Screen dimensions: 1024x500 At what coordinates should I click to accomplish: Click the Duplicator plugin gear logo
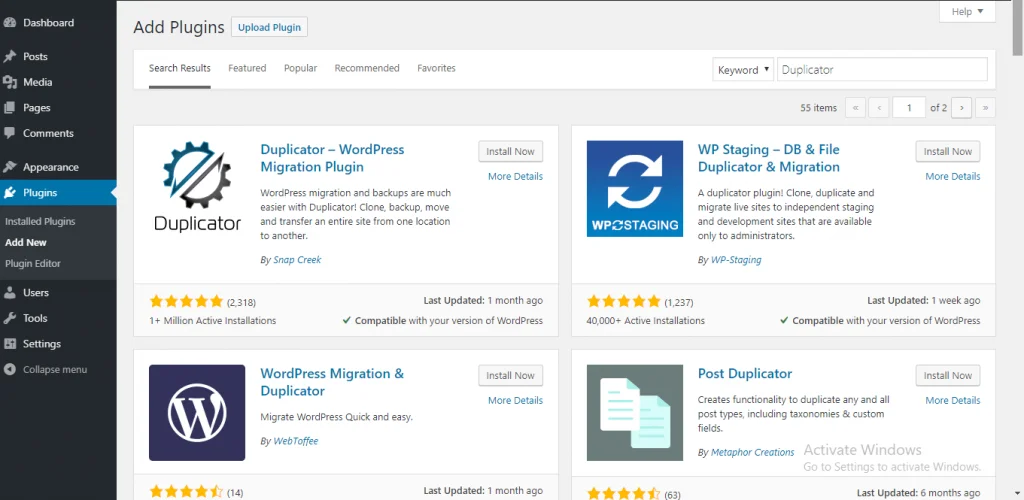197,188
